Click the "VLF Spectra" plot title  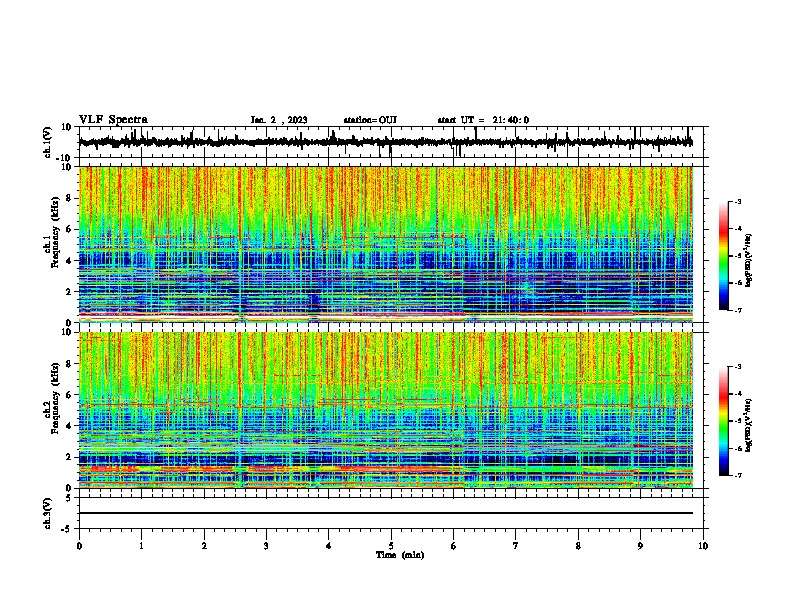click(x=113, y=120)
